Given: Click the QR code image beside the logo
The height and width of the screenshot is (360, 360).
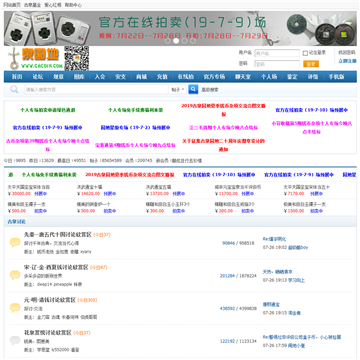Looking at the screenshot, I should (x=76, y=58).
